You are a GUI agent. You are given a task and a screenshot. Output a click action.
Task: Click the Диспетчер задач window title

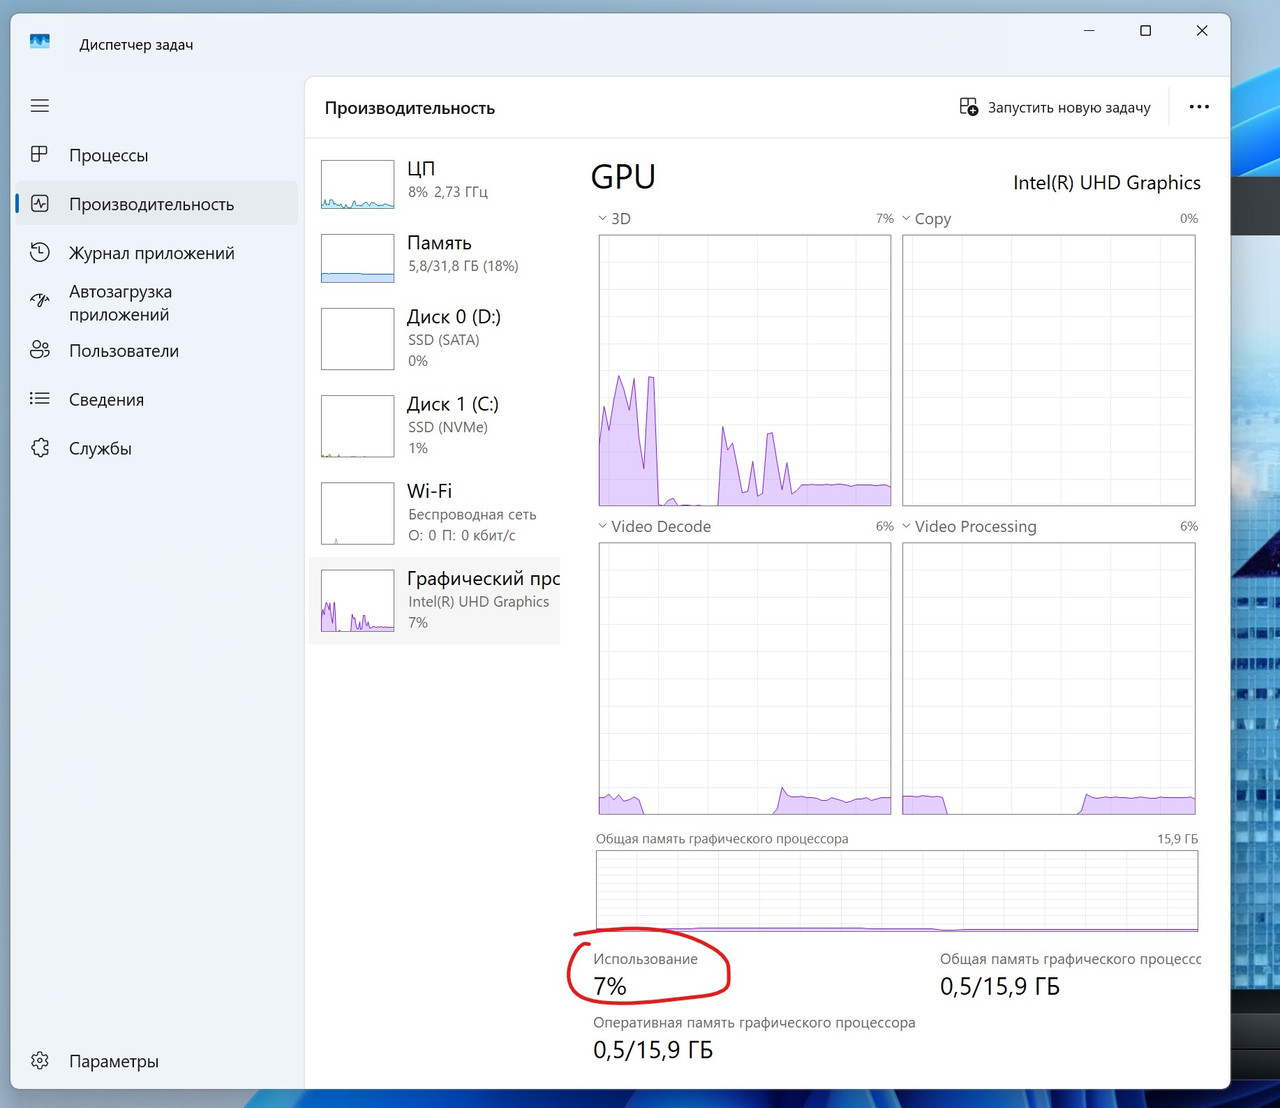pyautogui.click(x=136, y=45)
